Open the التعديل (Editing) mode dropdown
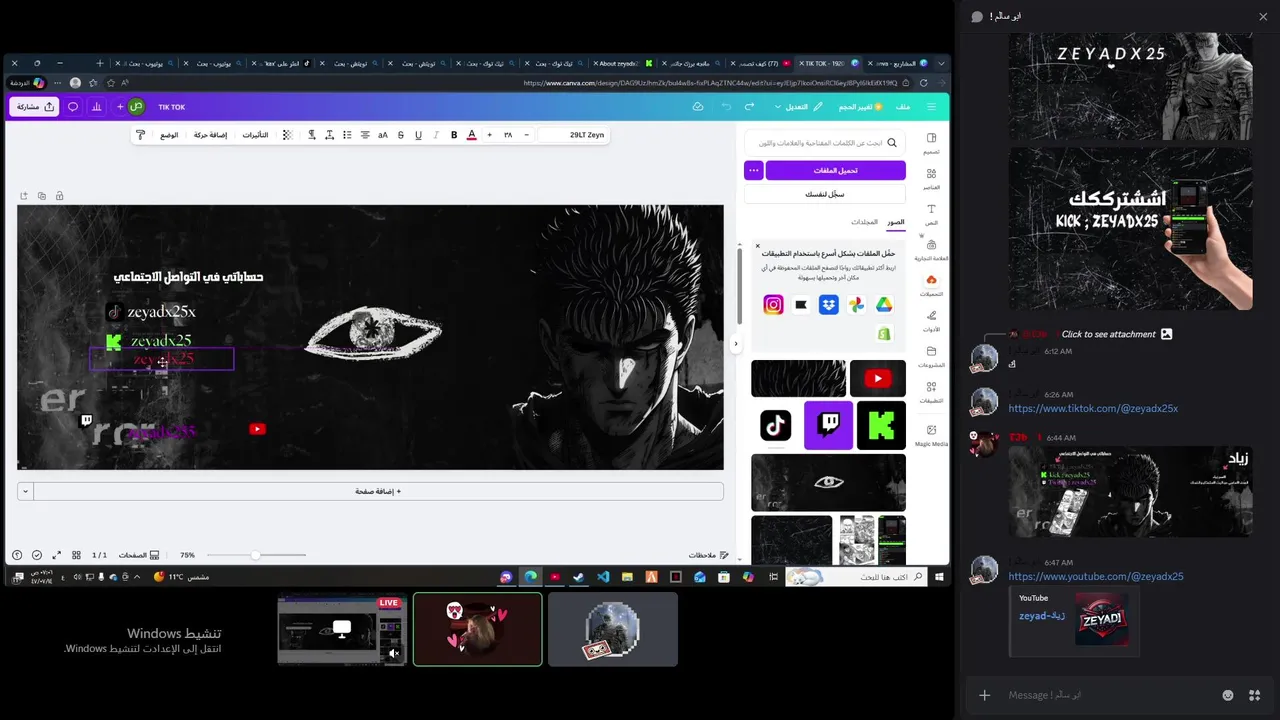The image size is (1280, 720). (x=798, y=107)
